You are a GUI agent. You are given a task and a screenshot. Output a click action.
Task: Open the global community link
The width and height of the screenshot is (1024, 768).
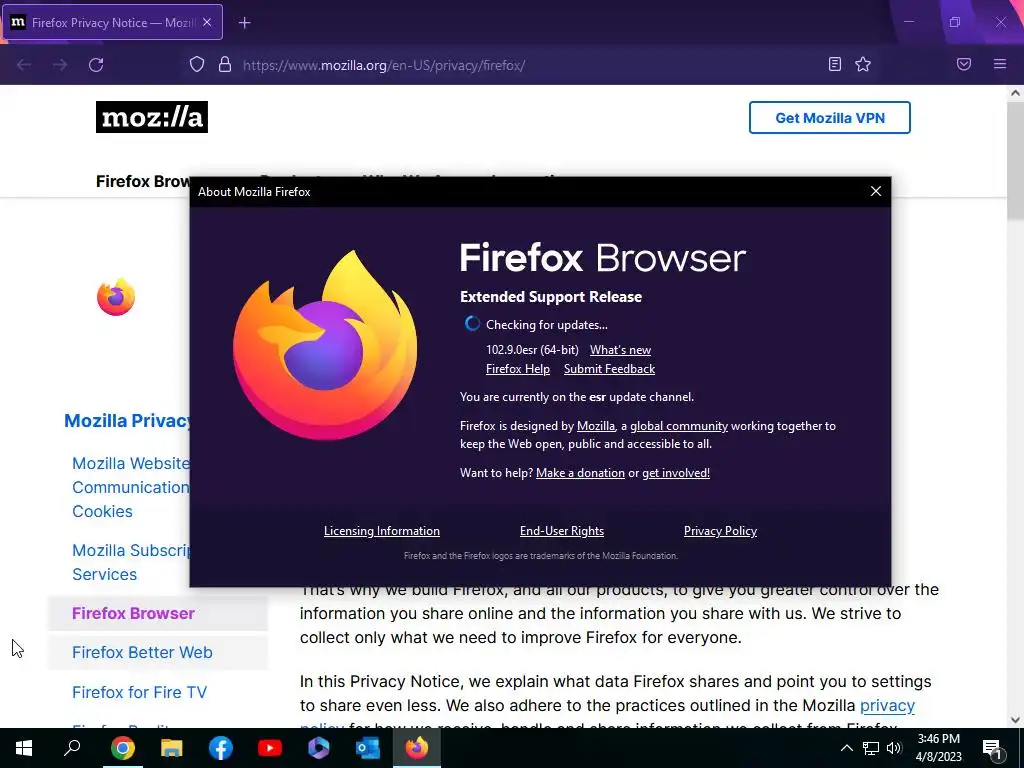click(679, 426)
